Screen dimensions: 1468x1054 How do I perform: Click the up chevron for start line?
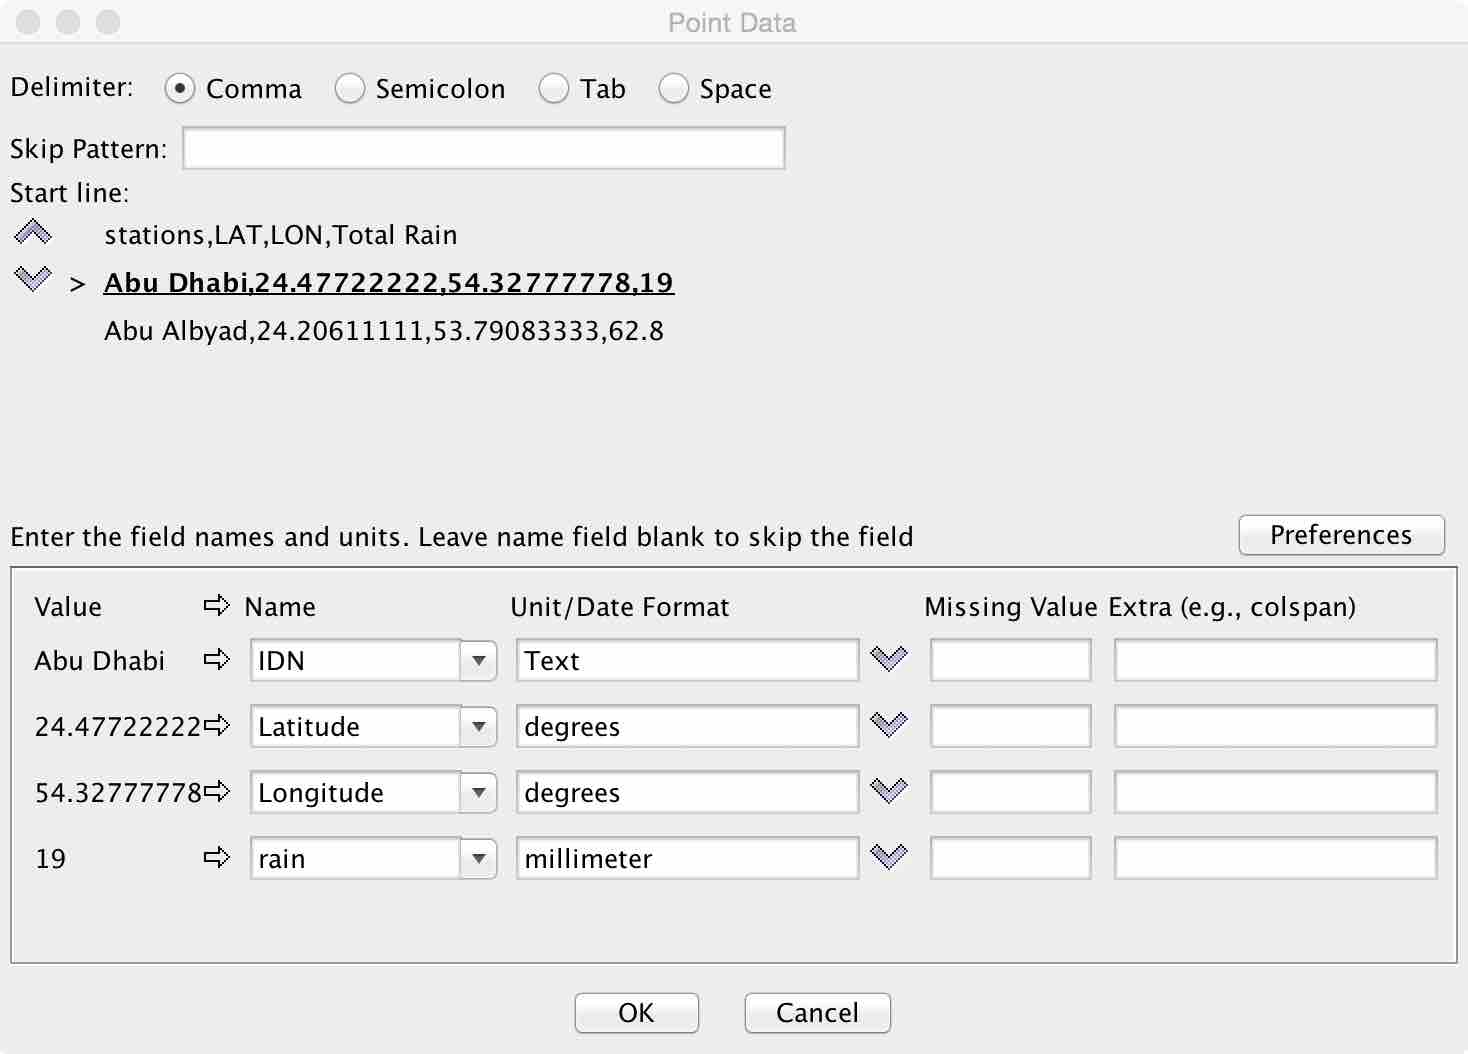[x=33, y=233]
